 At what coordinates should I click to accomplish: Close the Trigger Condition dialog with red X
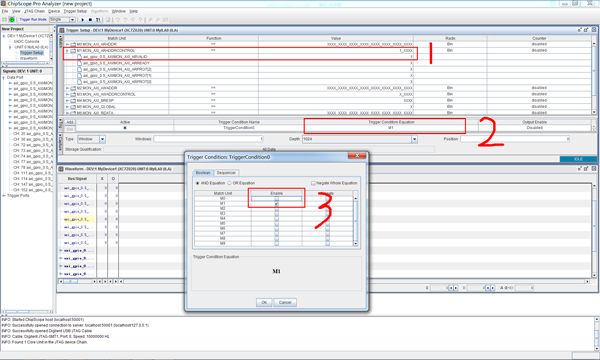(357, 155)
